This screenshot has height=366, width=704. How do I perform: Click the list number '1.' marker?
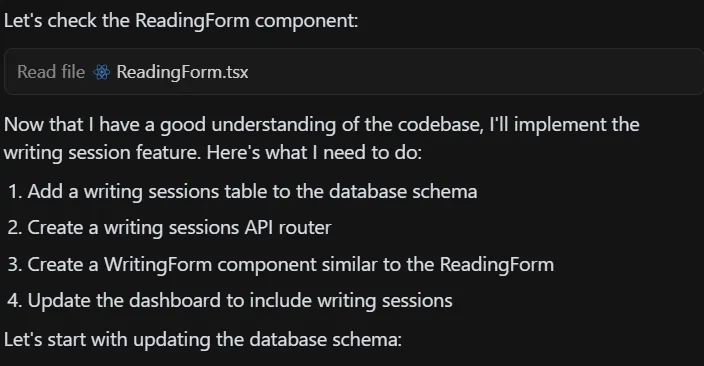[x=15, y=192]
